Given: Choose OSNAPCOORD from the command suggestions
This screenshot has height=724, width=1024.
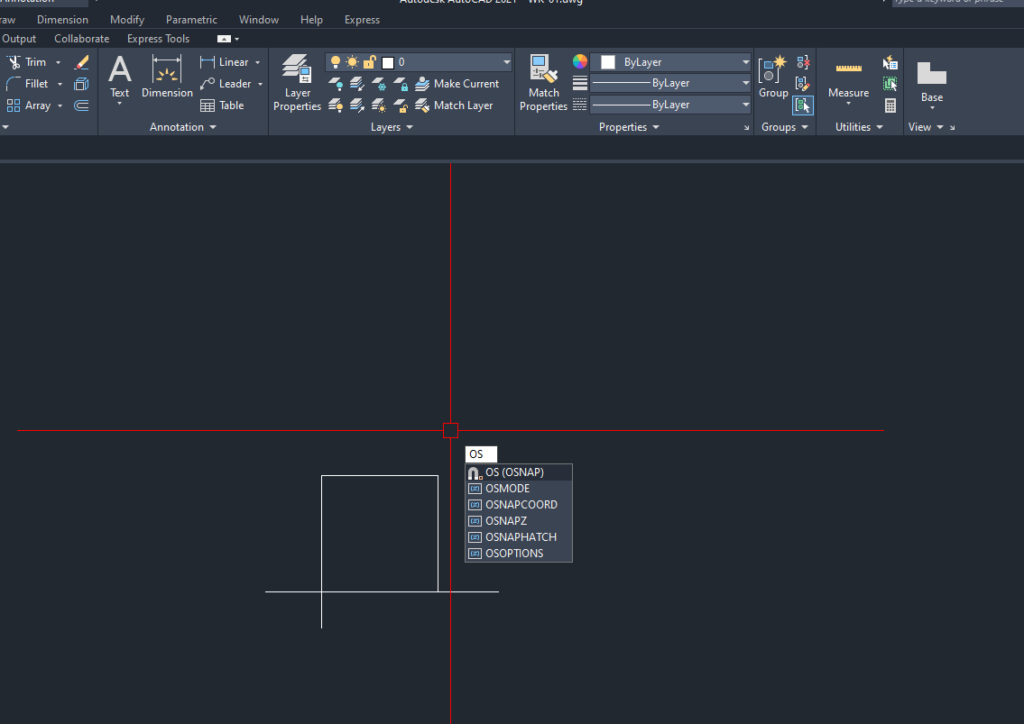Looking at the screenshot, I should tap(521, 505).
